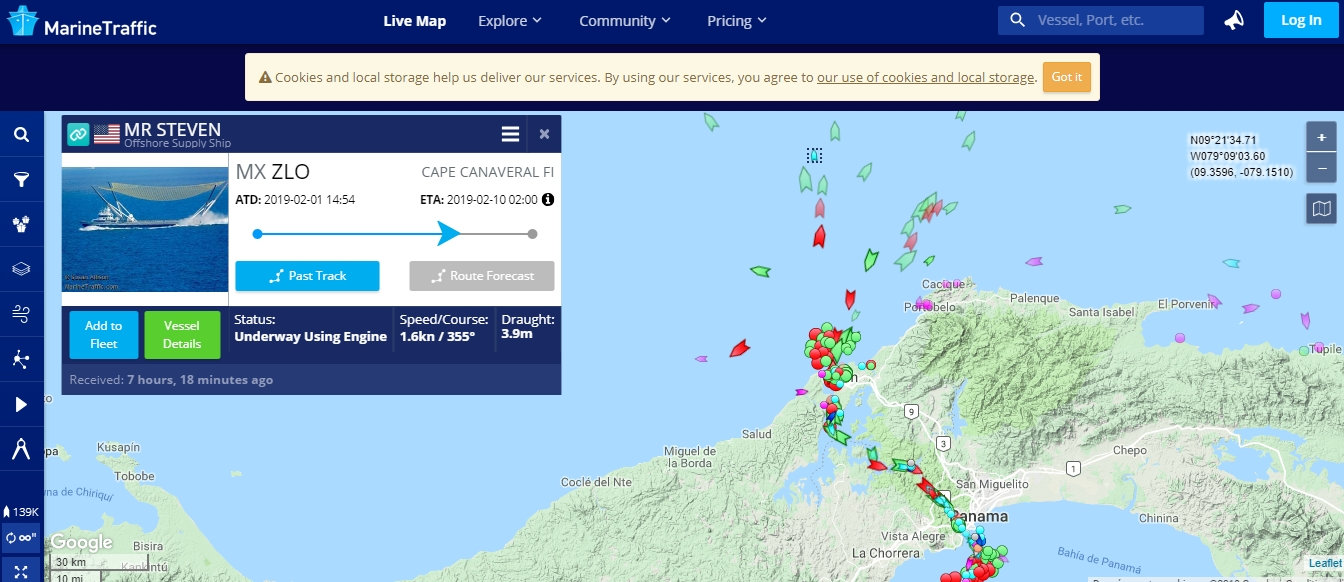Screen dimensions: 1344x582
Task: Start the playback play icon in sidebar
Action: click(x=21, y=404)
